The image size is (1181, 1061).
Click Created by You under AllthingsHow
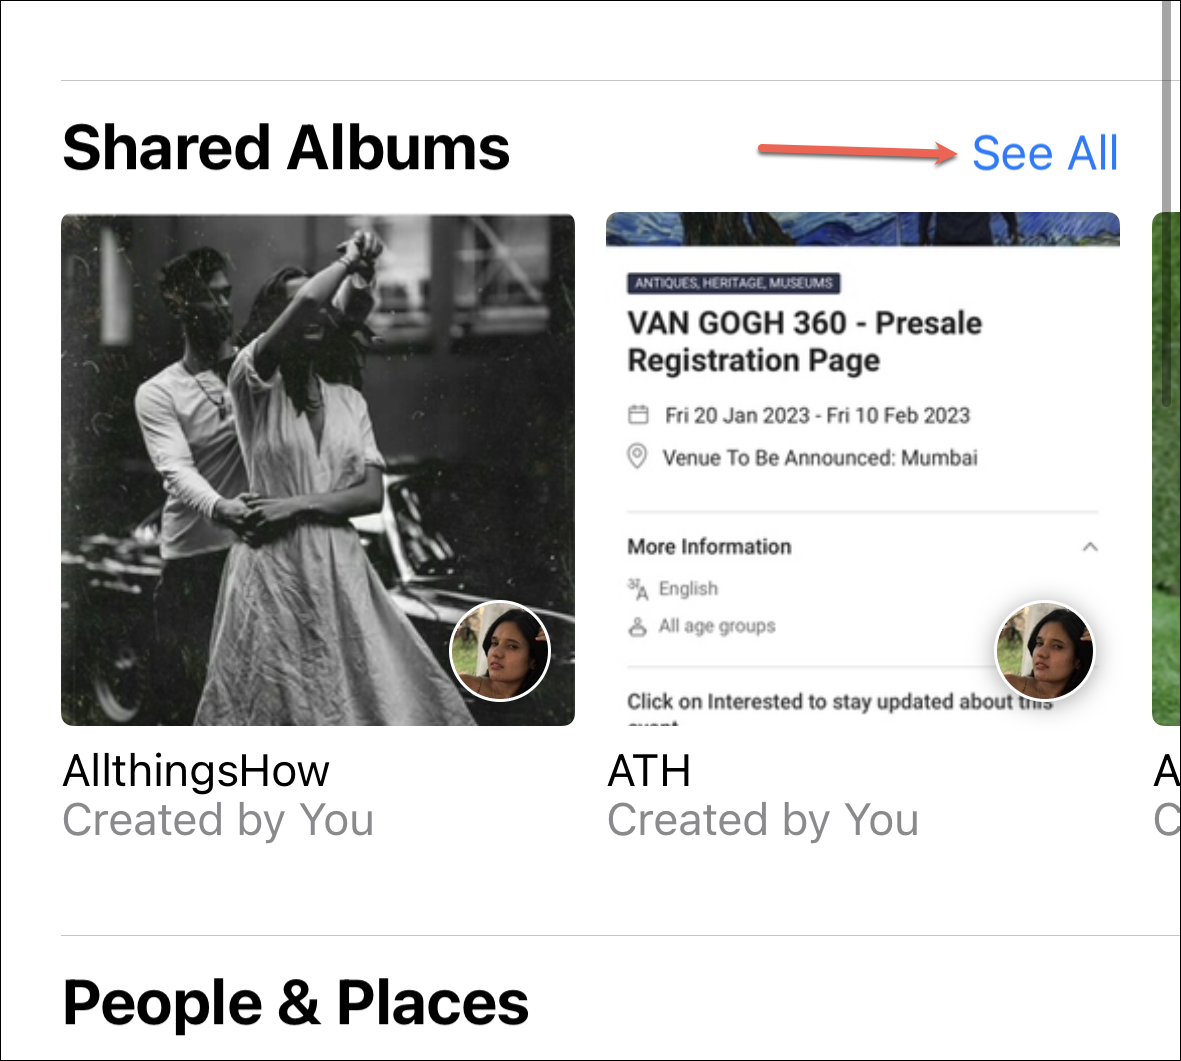218,820
